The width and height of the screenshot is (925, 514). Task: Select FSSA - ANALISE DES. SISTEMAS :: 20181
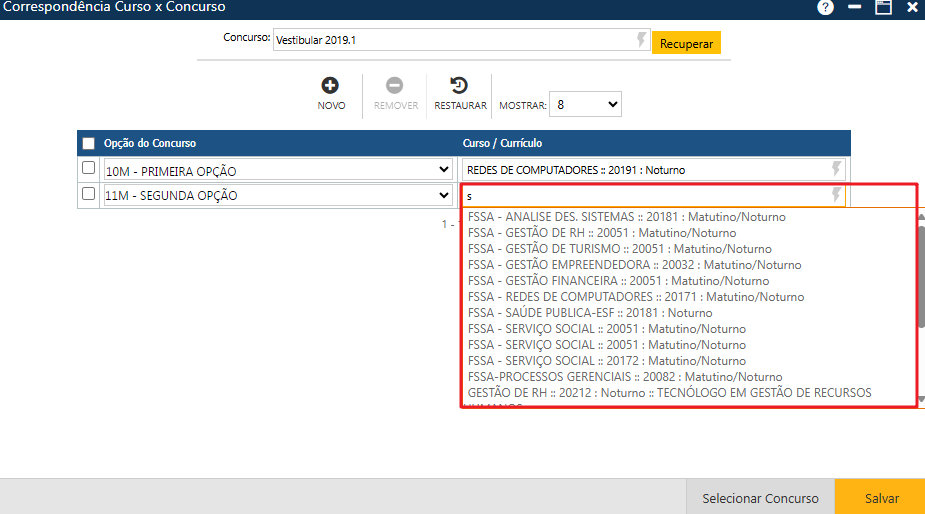(626, 217)
